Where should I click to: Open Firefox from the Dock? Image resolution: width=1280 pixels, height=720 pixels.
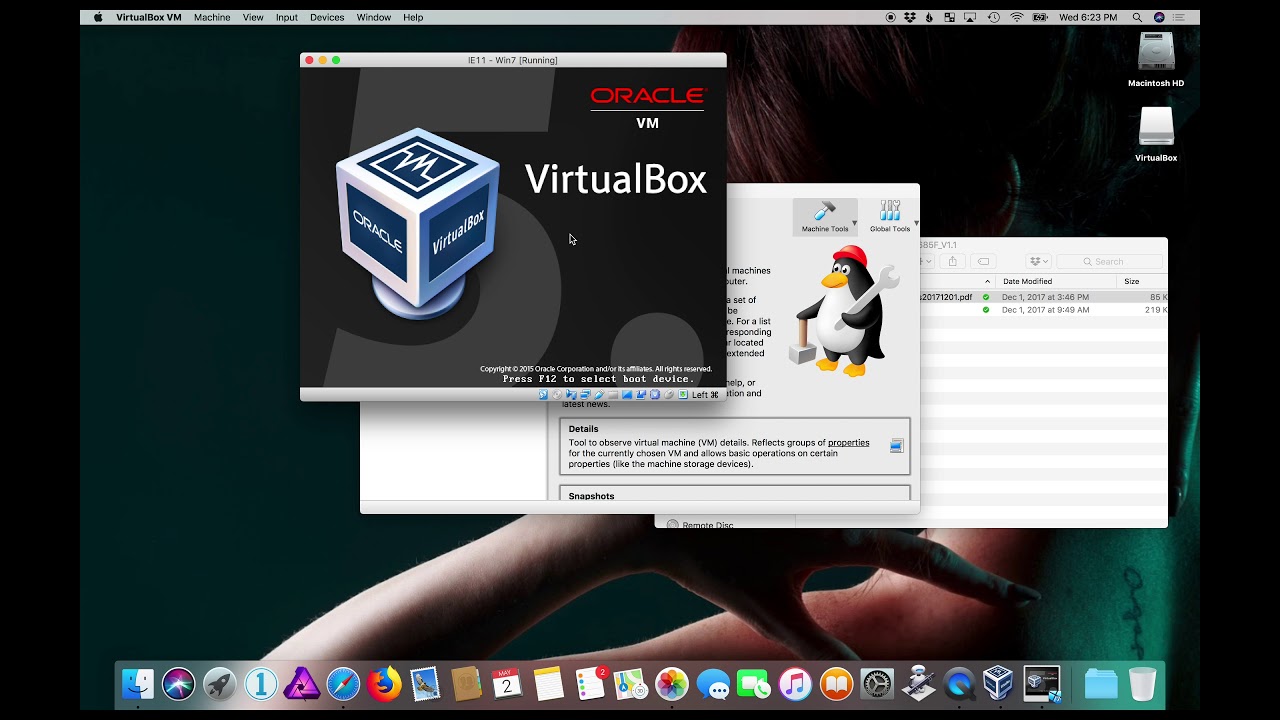(383, 684)
